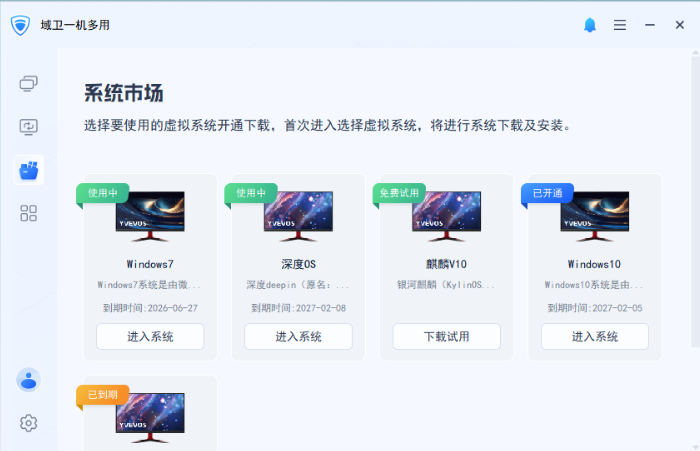Open the four-squares apps sidebar icon

click(29, 213)
